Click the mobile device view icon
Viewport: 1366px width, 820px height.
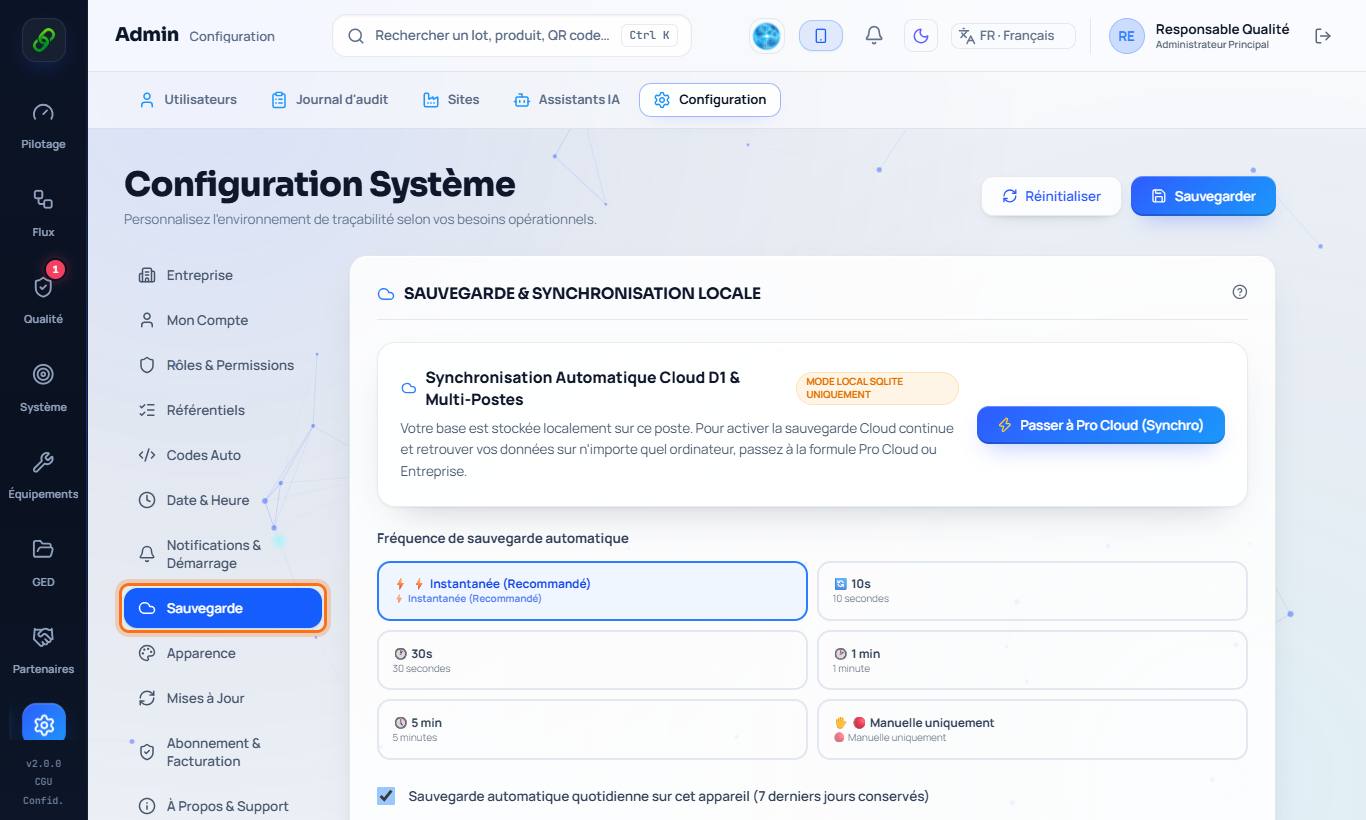click(x=821, y=36)
